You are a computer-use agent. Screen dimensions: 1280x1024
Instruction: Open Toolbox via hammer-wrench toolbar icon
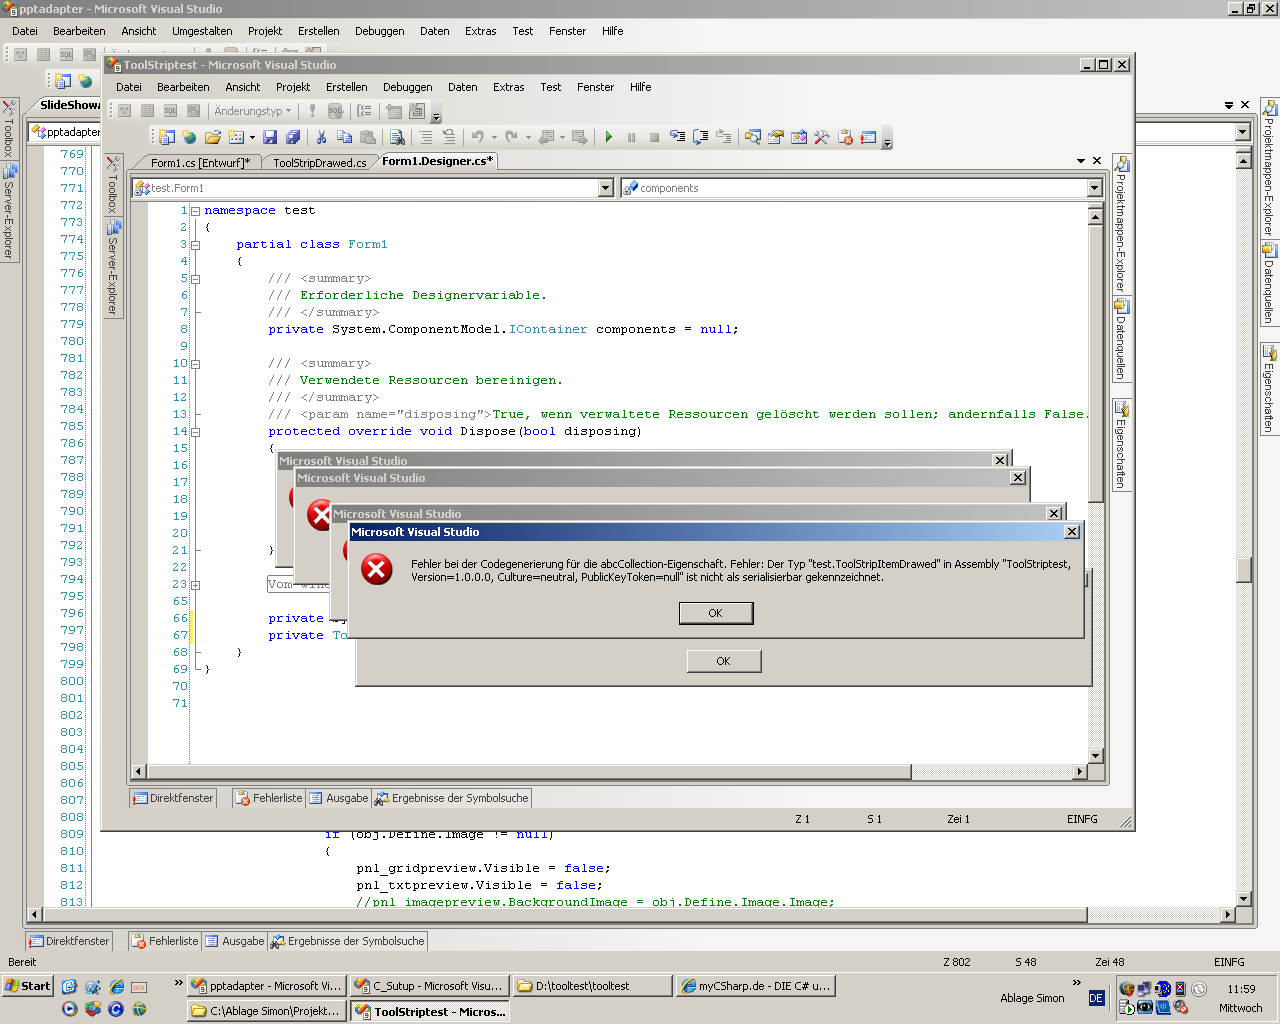(x=821, y=137)
